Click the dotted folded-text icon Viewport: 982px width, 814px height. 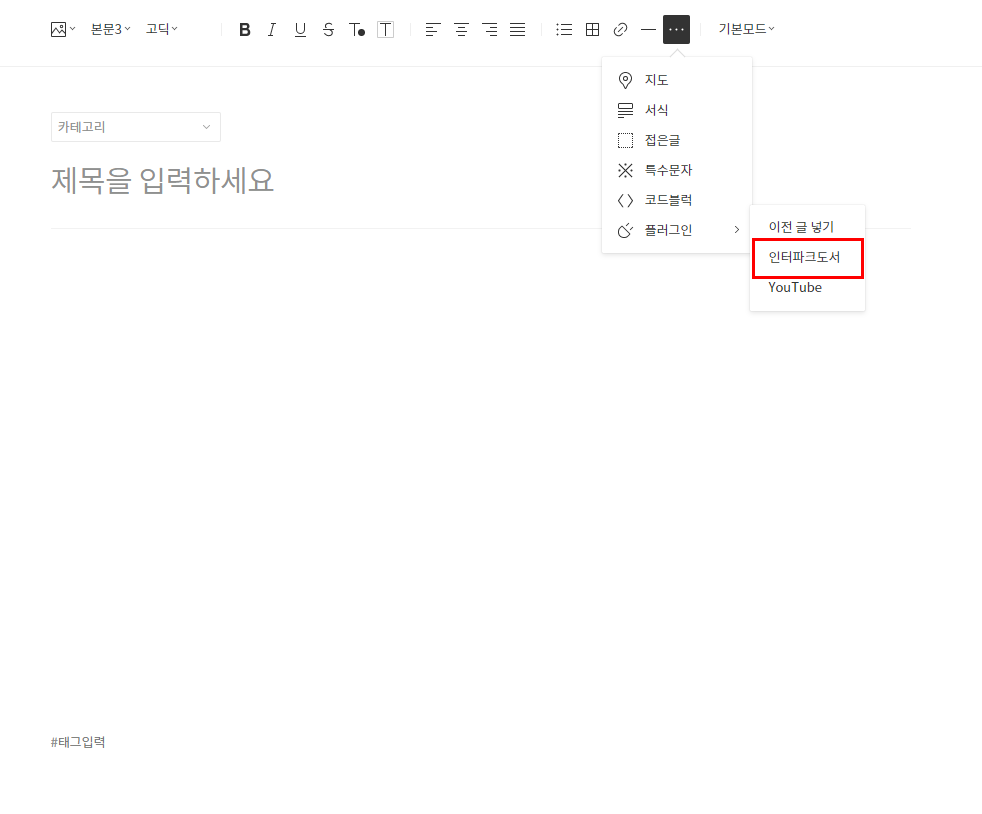[x=625, y=140]
